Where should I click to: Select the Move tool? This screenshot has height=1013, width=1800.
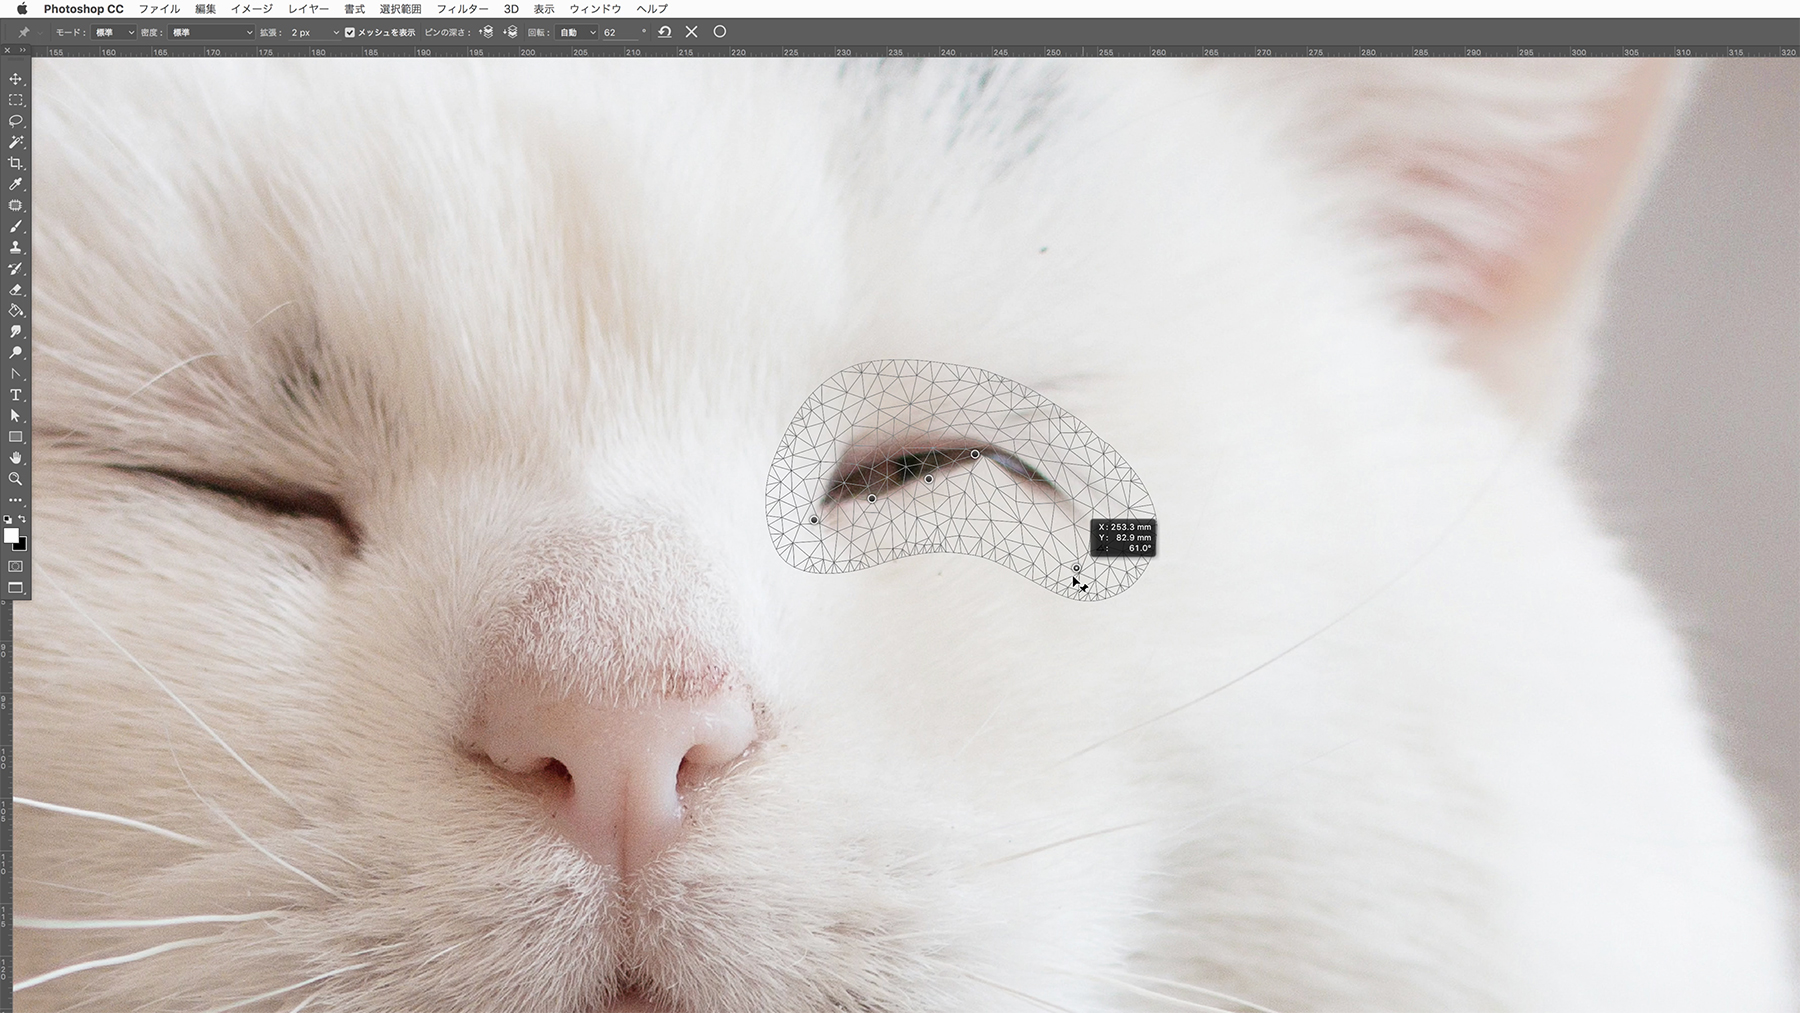[15, 79]
